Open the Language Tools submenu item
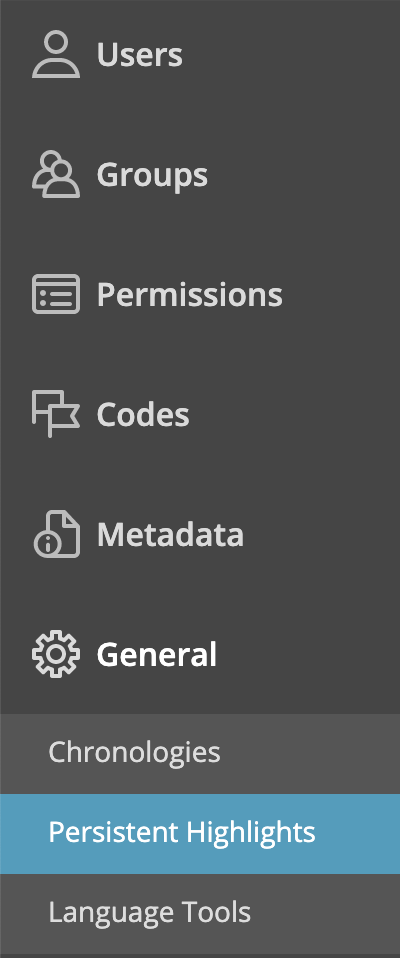 pyautogui.click(x=200, y=913)
